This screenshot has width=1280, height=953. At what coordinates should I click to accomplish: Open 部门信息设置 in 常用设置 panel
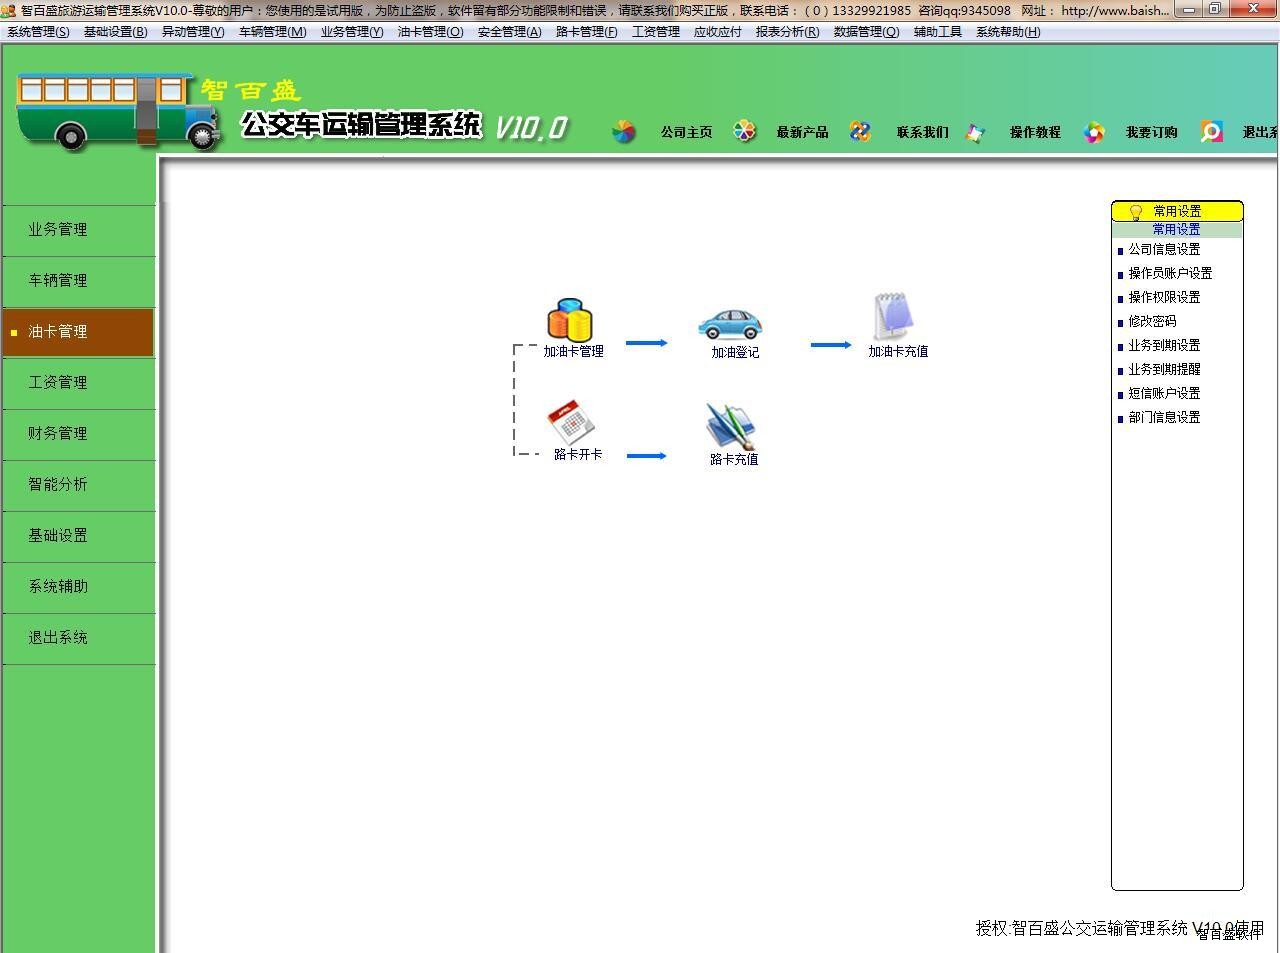1164,418
